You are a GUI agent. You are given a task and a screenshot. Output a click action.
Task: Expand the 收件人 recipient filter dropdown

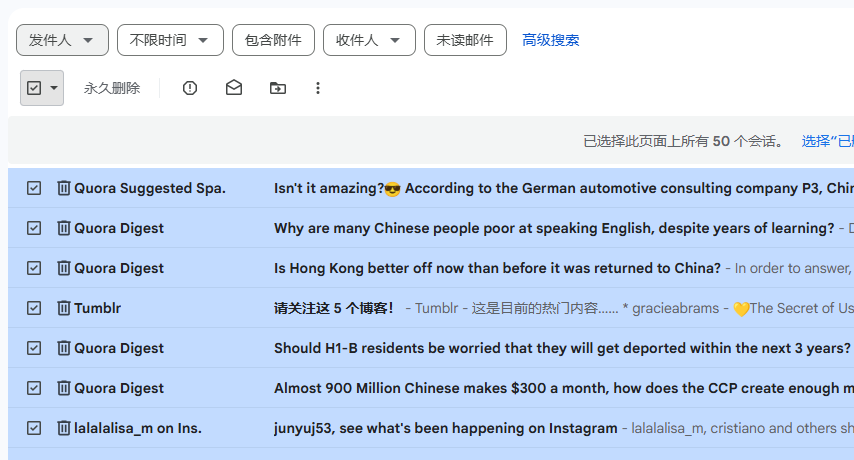(x=368, y=40)
